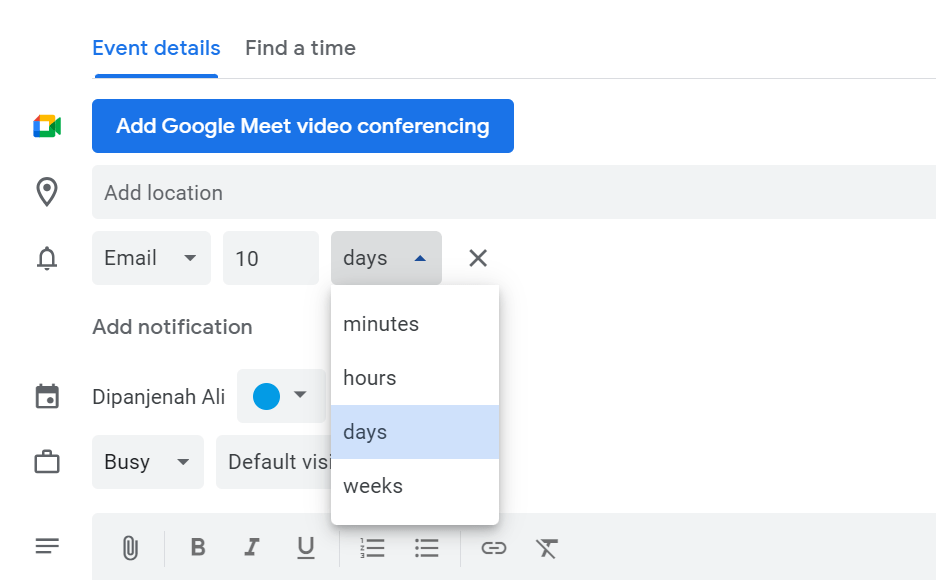
Task: Insert a numbered list
Action: (372, 548)
